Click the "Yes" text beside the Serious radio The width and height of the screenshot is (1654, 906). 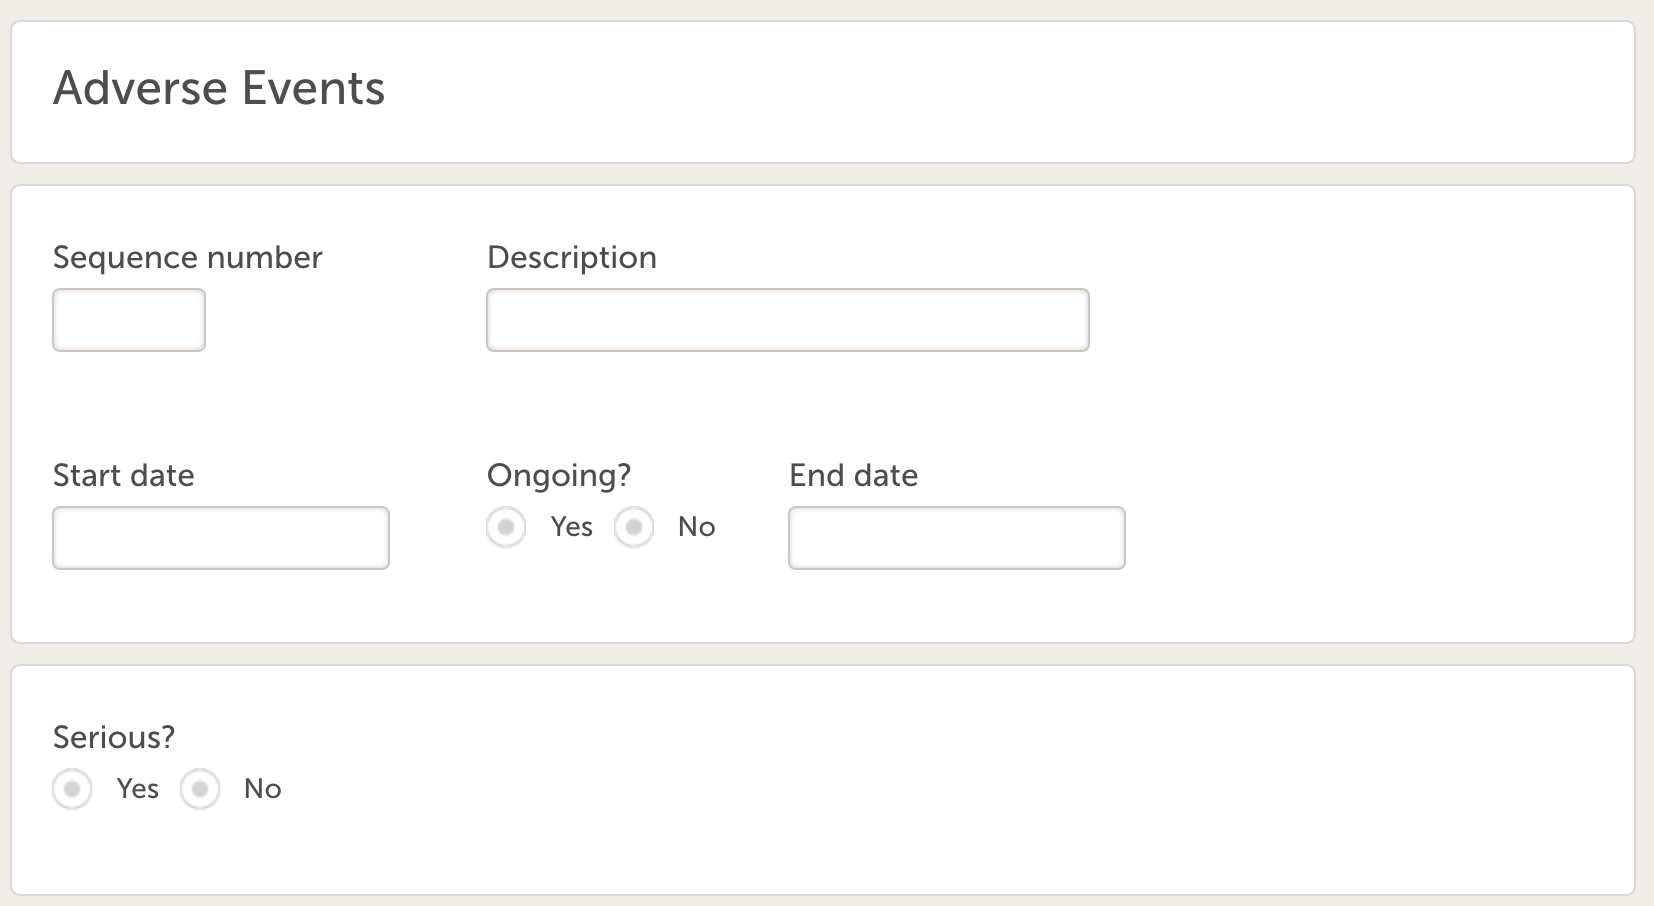pos(137,789)
